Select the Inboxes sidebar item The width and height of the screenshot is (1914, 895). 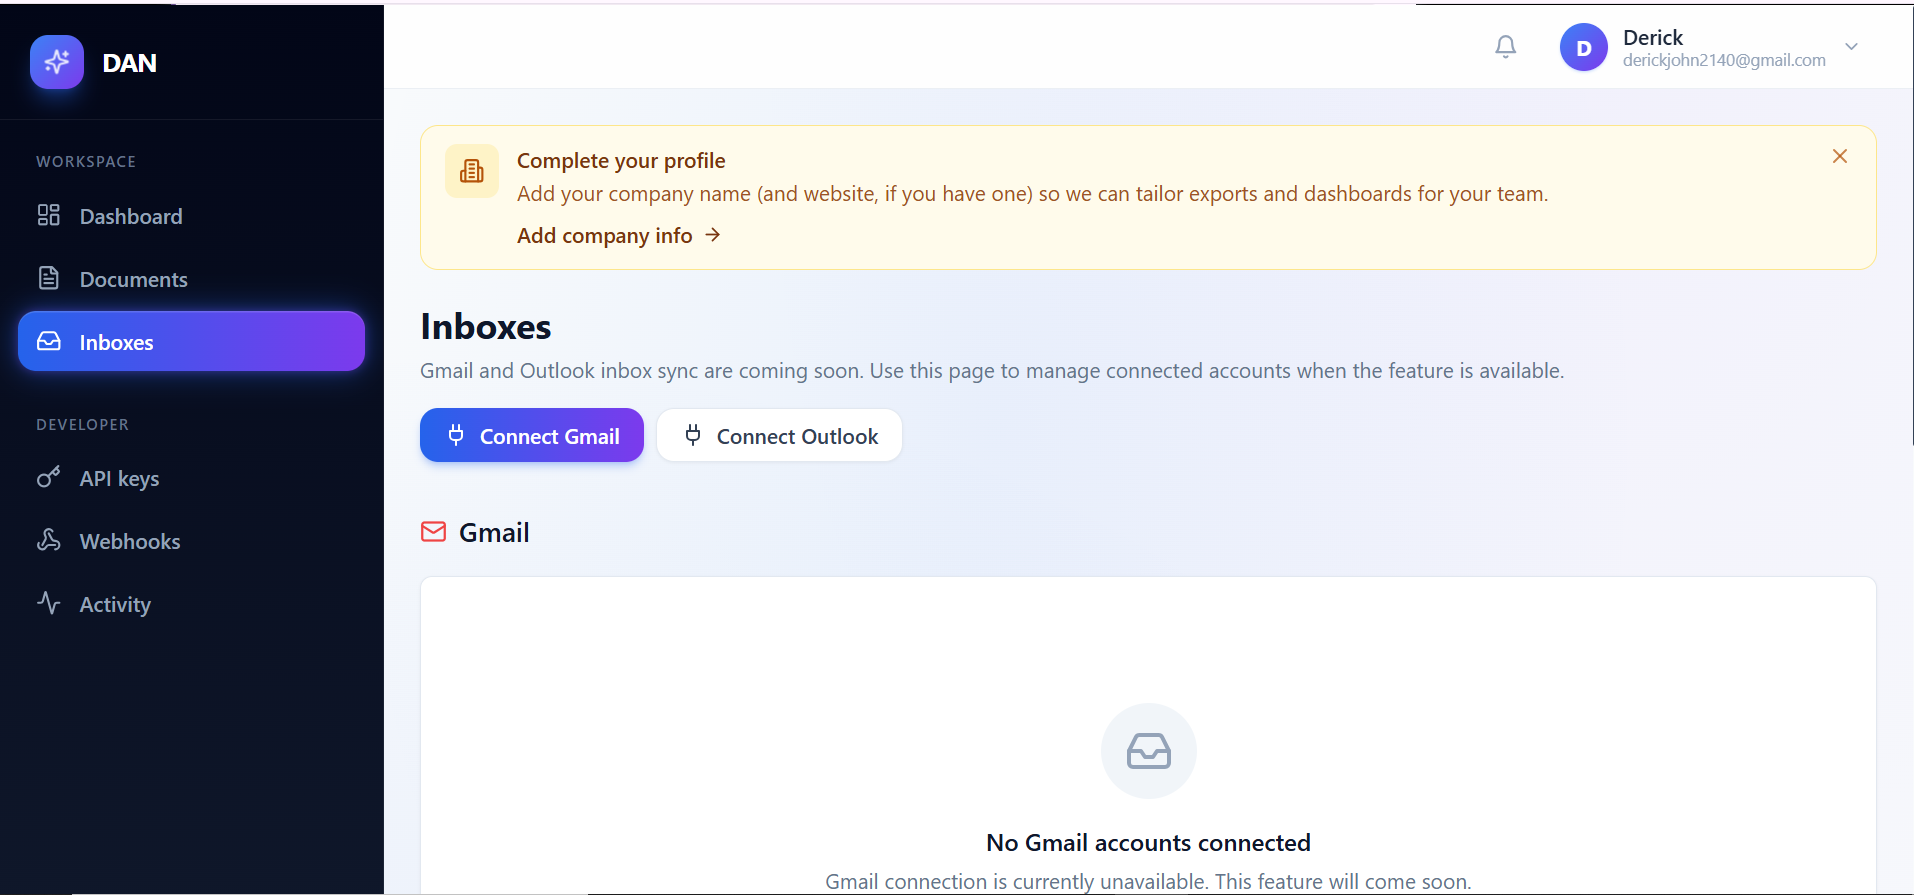pyautogui.click(x=191, y=341)
